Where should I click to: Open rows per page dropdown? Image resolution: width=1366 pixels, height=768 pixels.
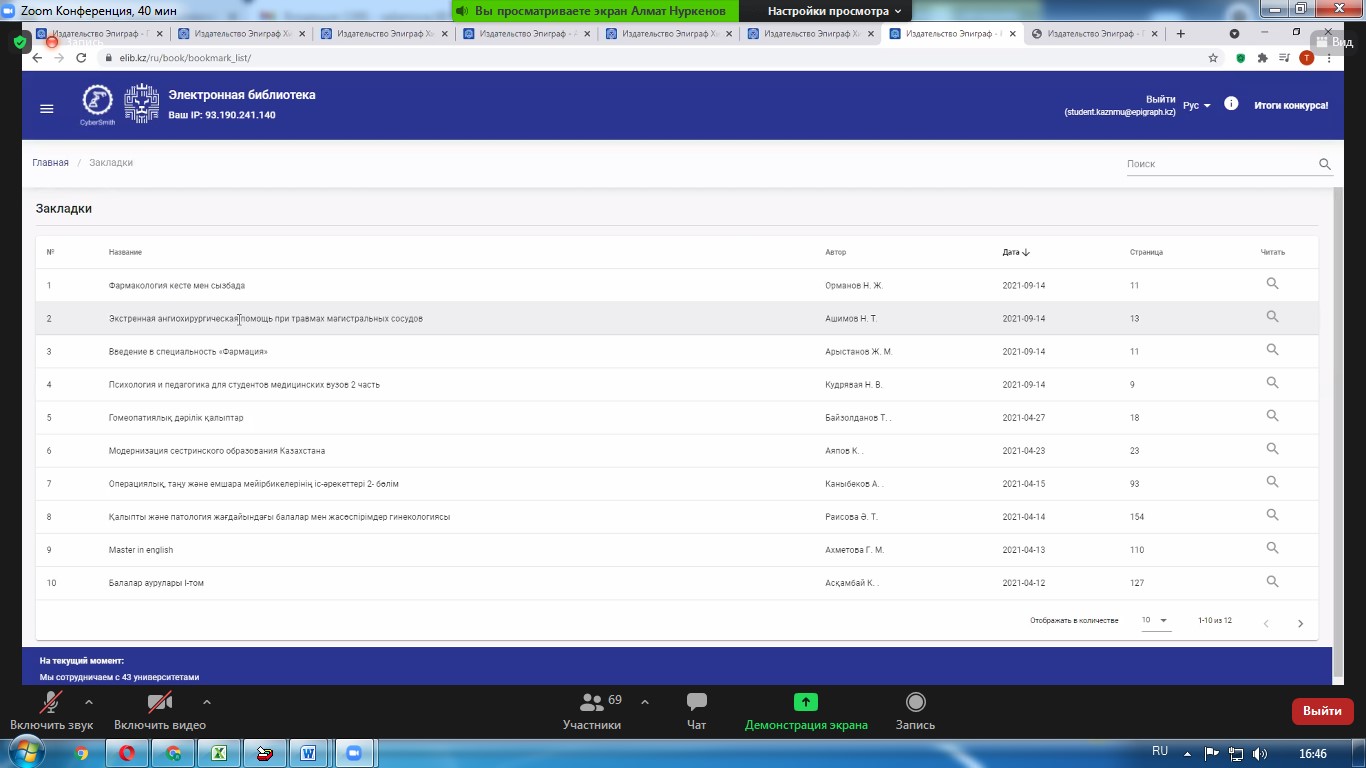point(1155,621)
